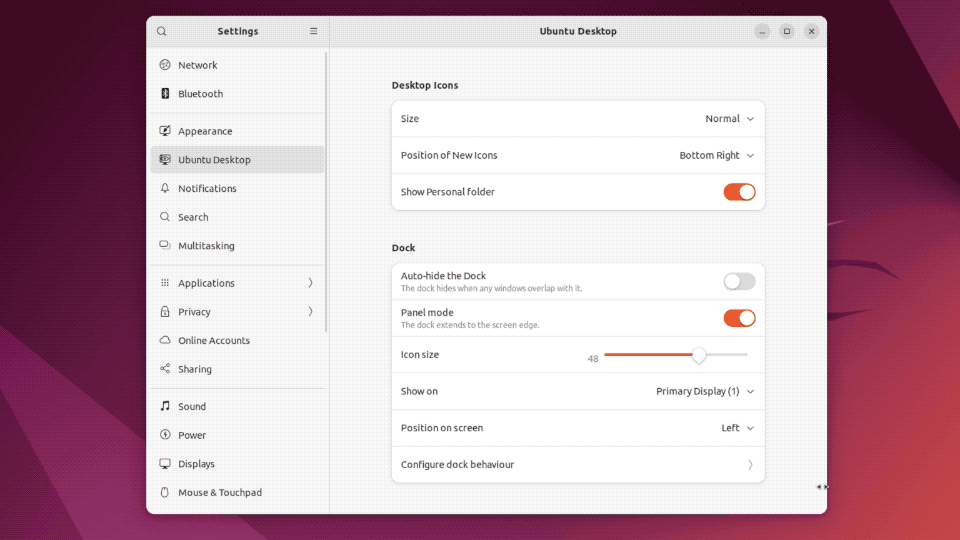Click the search magnifier icon in Settings header
960x540 pixels.
(x=162, y=31)
